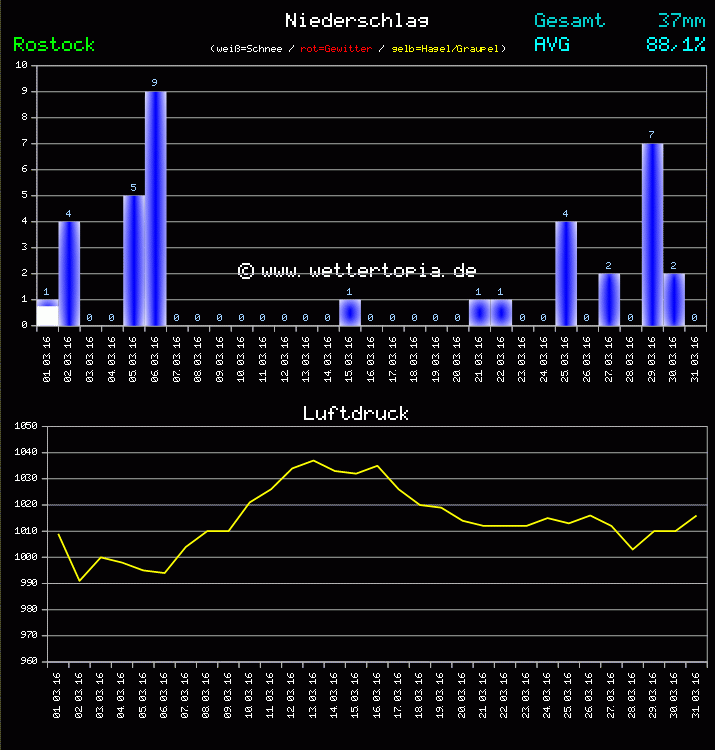This screenshot has height=750, width=715.
Task: Click the 88,1% average value
Action: point(675,44)
